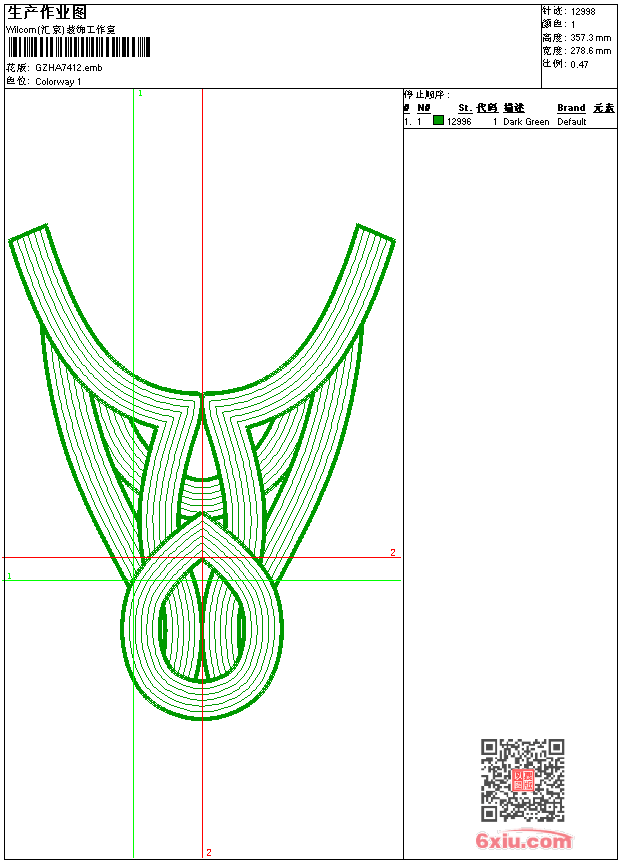
Task: Click the Colorway 1 label
Action: pyautogui.click(x=58, y=81)
